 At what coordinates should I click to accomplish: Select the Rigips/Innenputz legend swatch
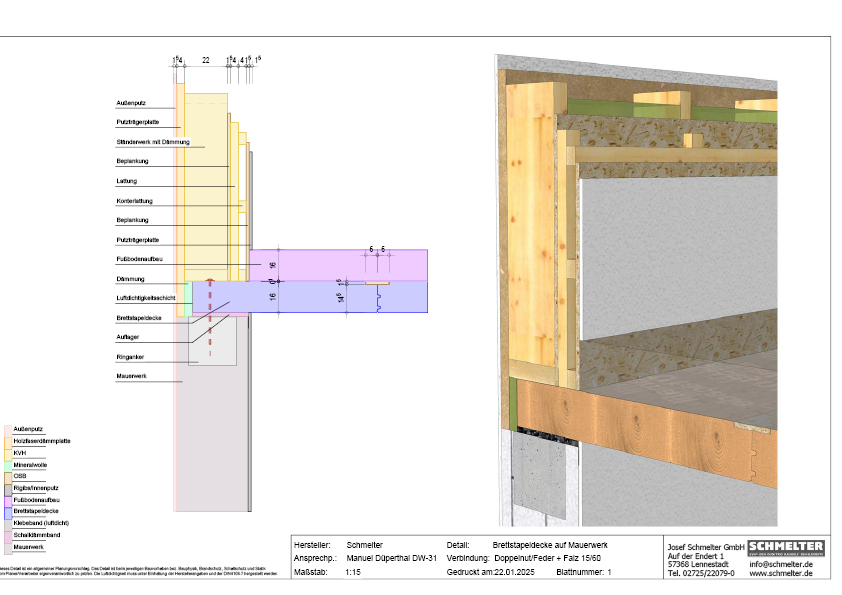coord(7,488)
